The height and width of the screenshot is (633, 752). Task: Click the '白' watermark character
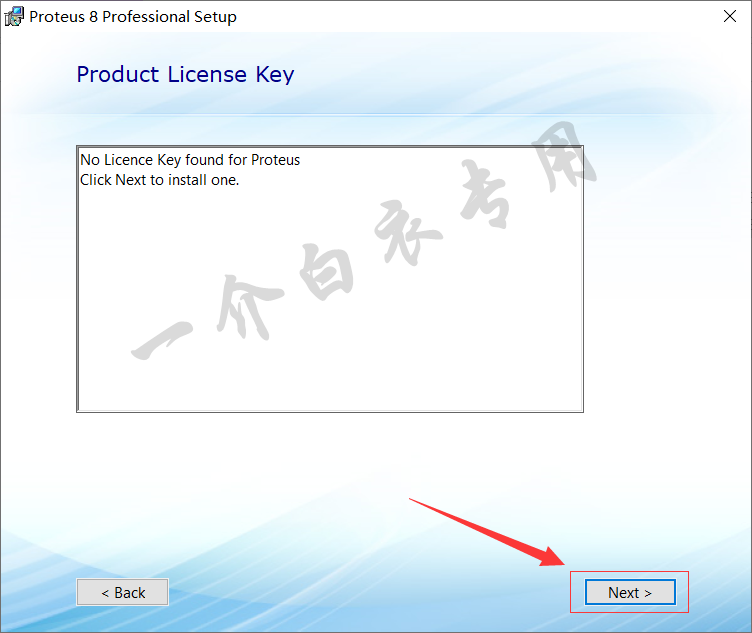327,270
